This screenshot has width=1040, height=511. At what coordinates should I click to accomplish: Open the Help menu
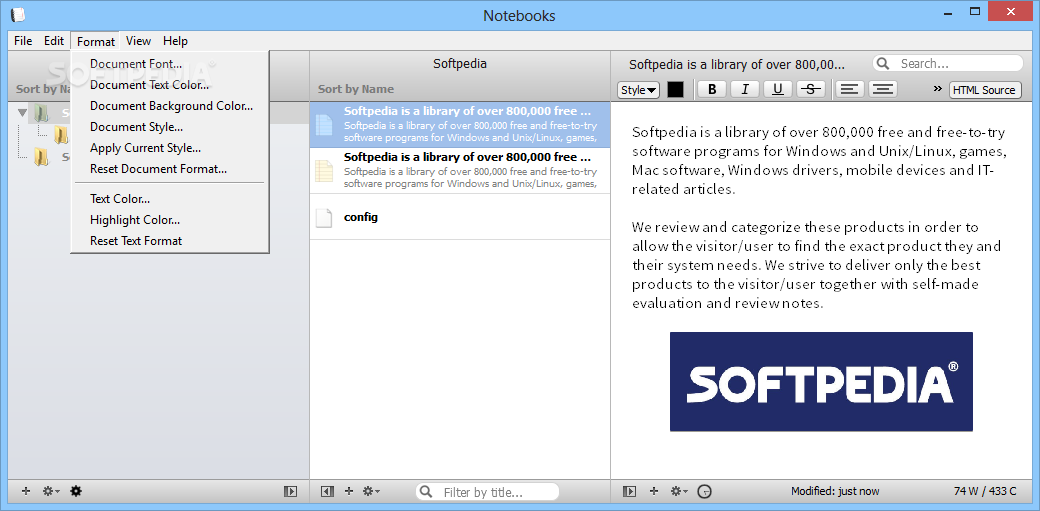pos(175,41)
